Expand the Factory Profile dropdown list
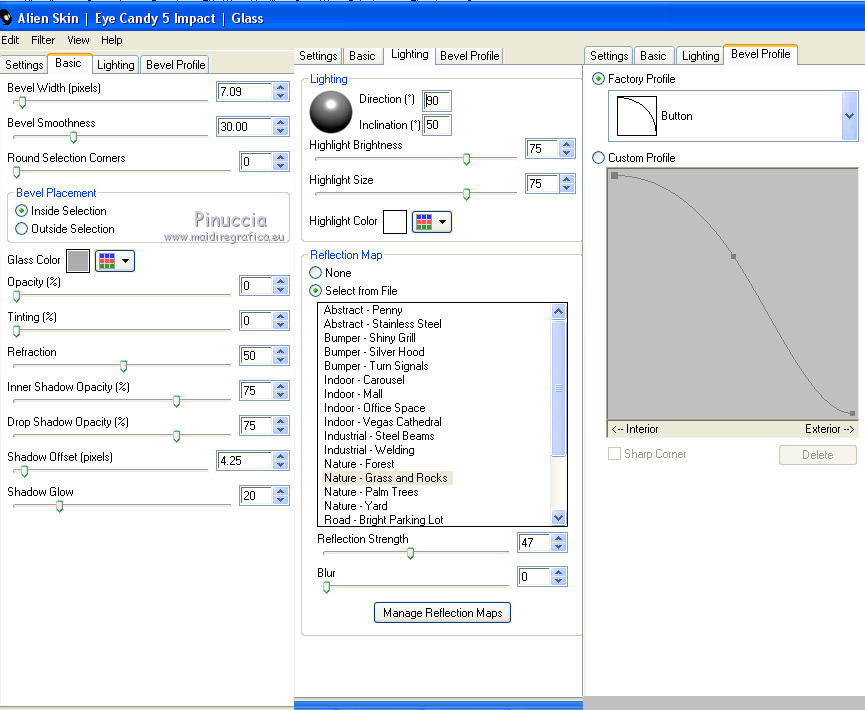This screenshot has width=865, height=710. coord(849,116)
